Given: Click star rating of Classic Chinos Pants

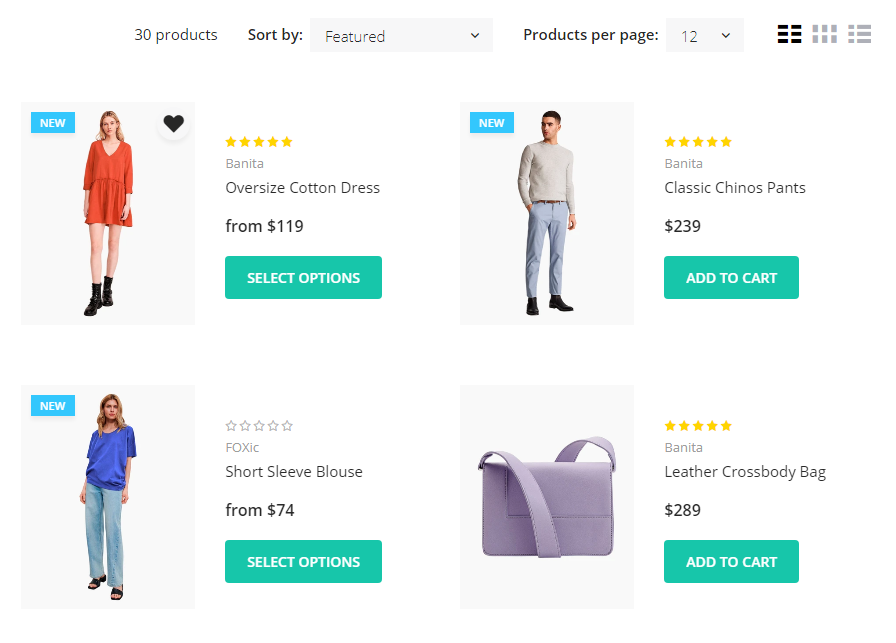Looking at the screenshot, I should pos(698,142).
